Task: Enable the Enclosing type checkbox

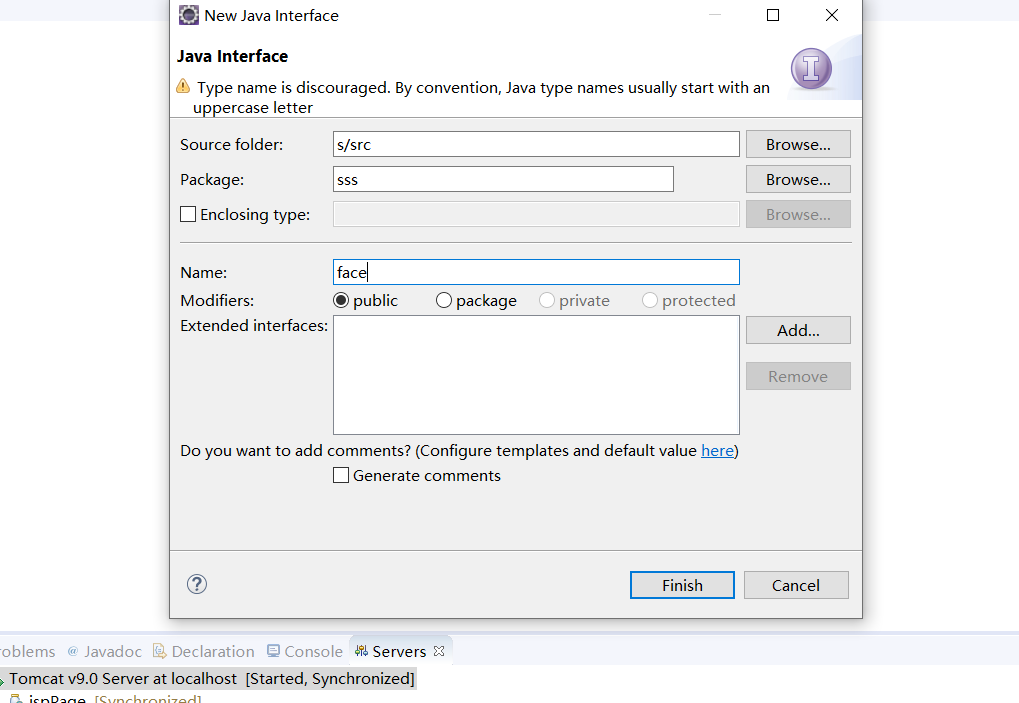Action: (188, 214)
